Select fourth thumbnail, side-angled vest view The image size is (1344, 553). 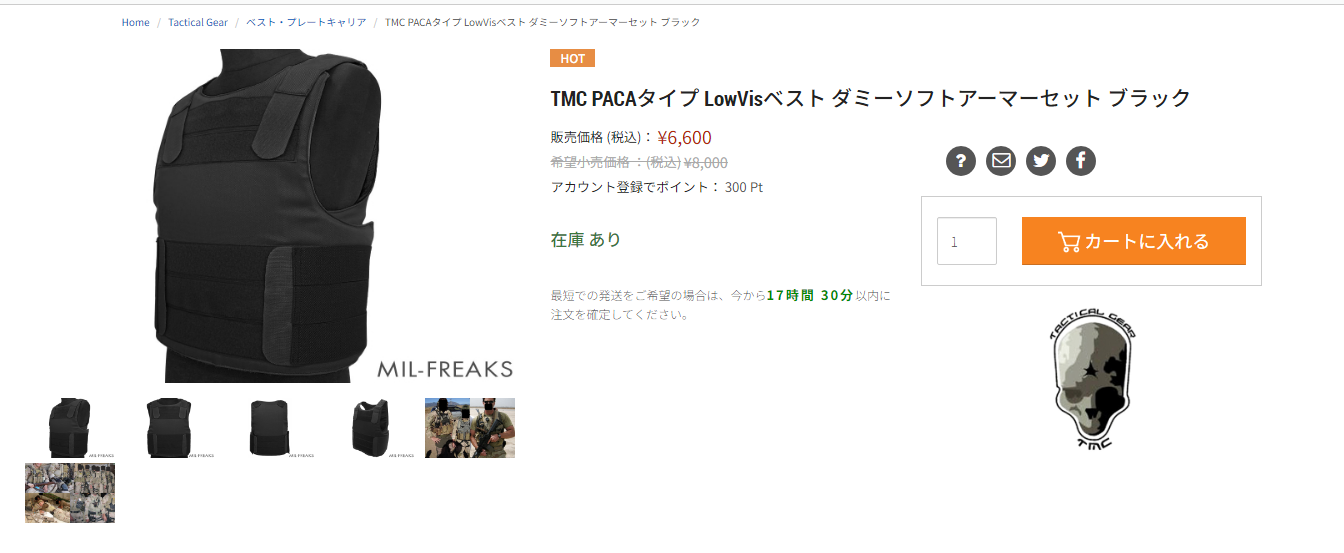(x=370, y=428)
